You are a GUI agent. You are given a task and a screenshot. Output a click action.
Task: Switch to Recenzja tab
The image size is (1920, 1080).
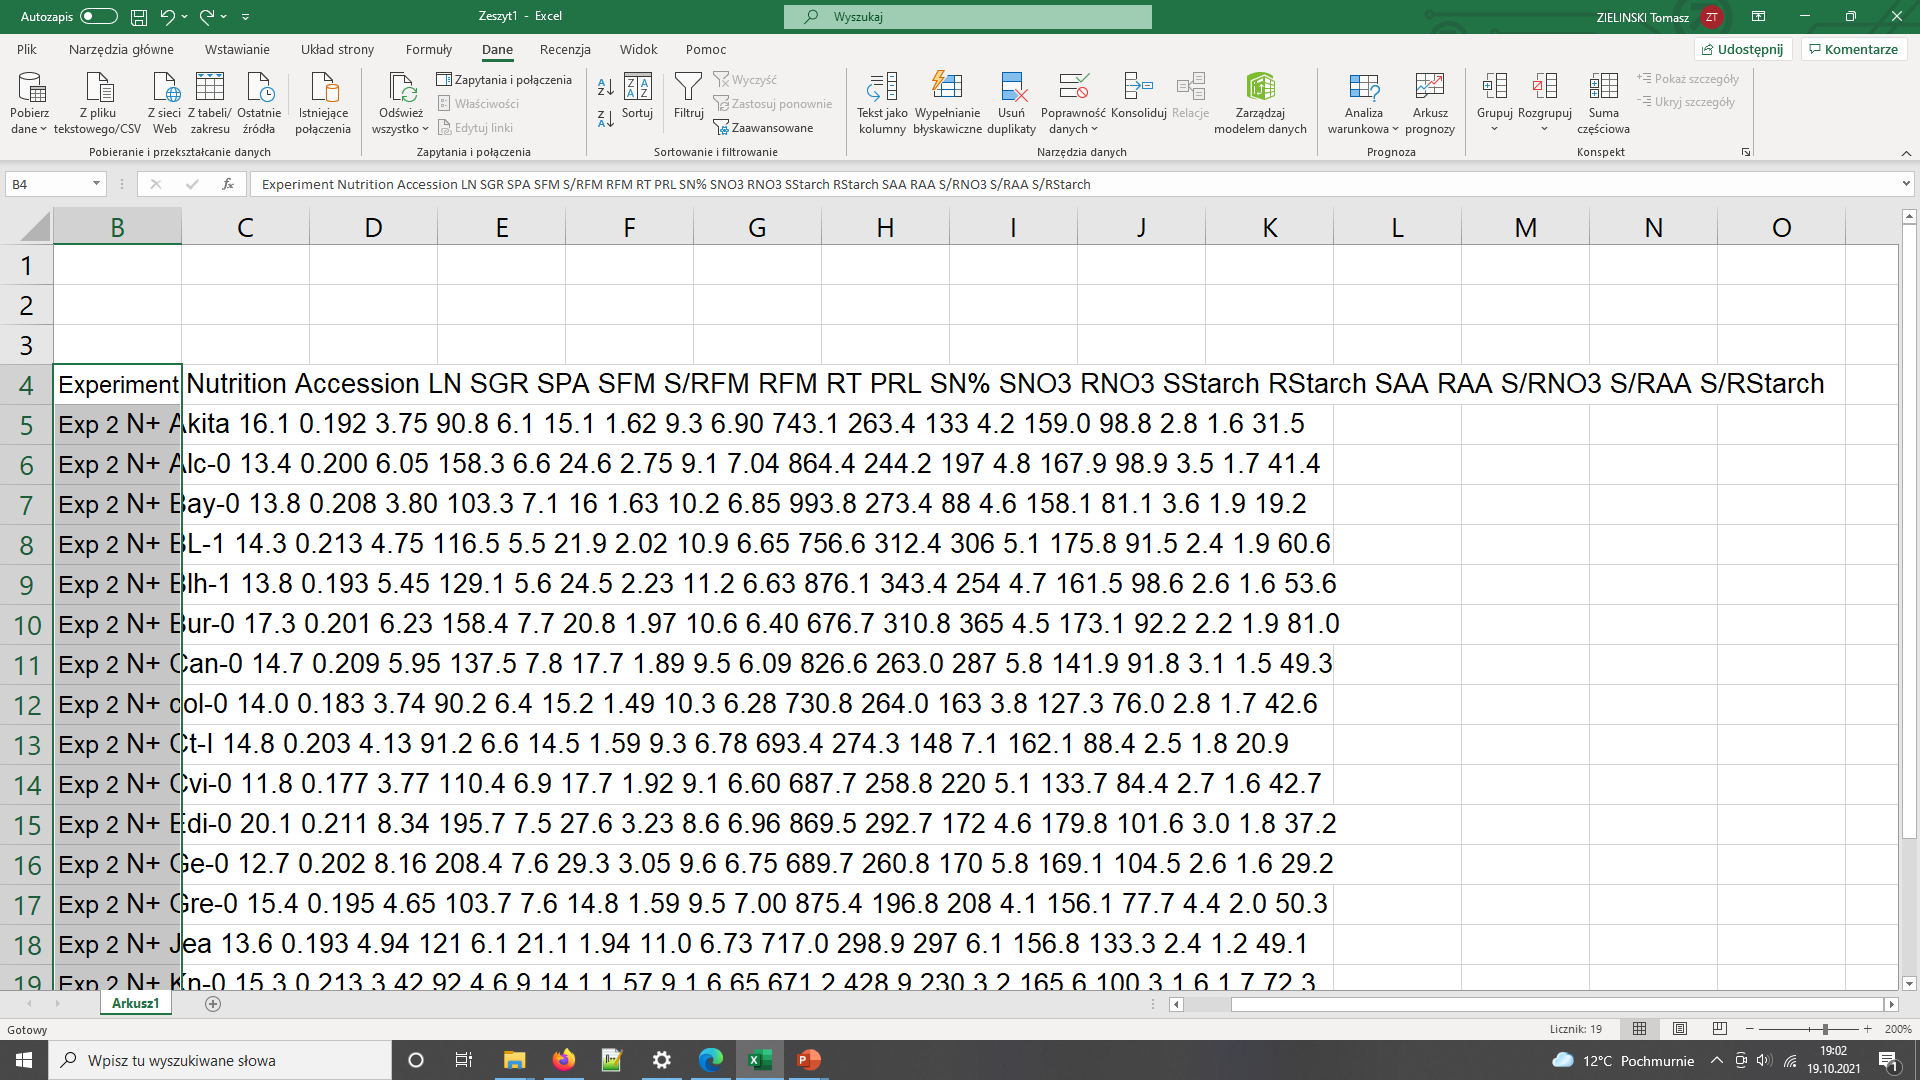pos(565,49)
